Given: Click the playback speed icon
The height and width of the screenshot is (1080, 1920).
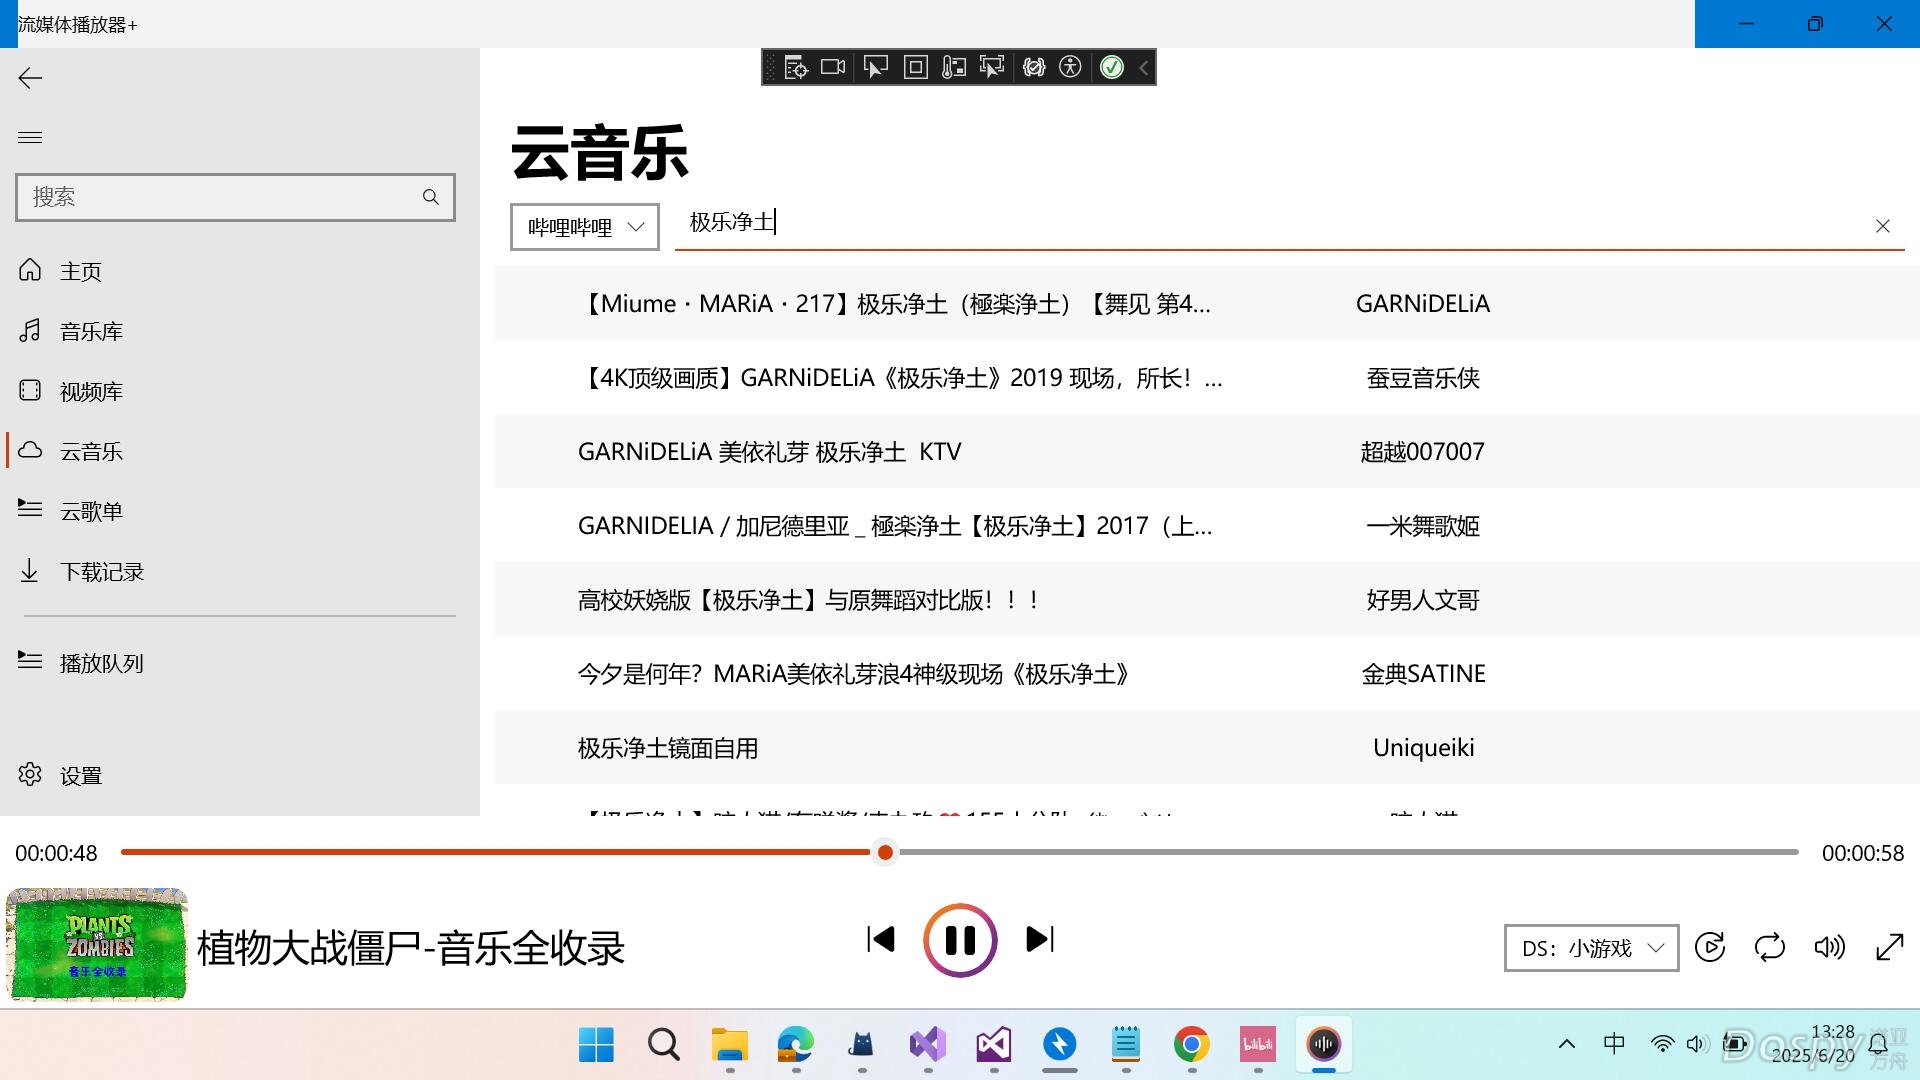Looking at the screenshot, I should point(1710,947).
